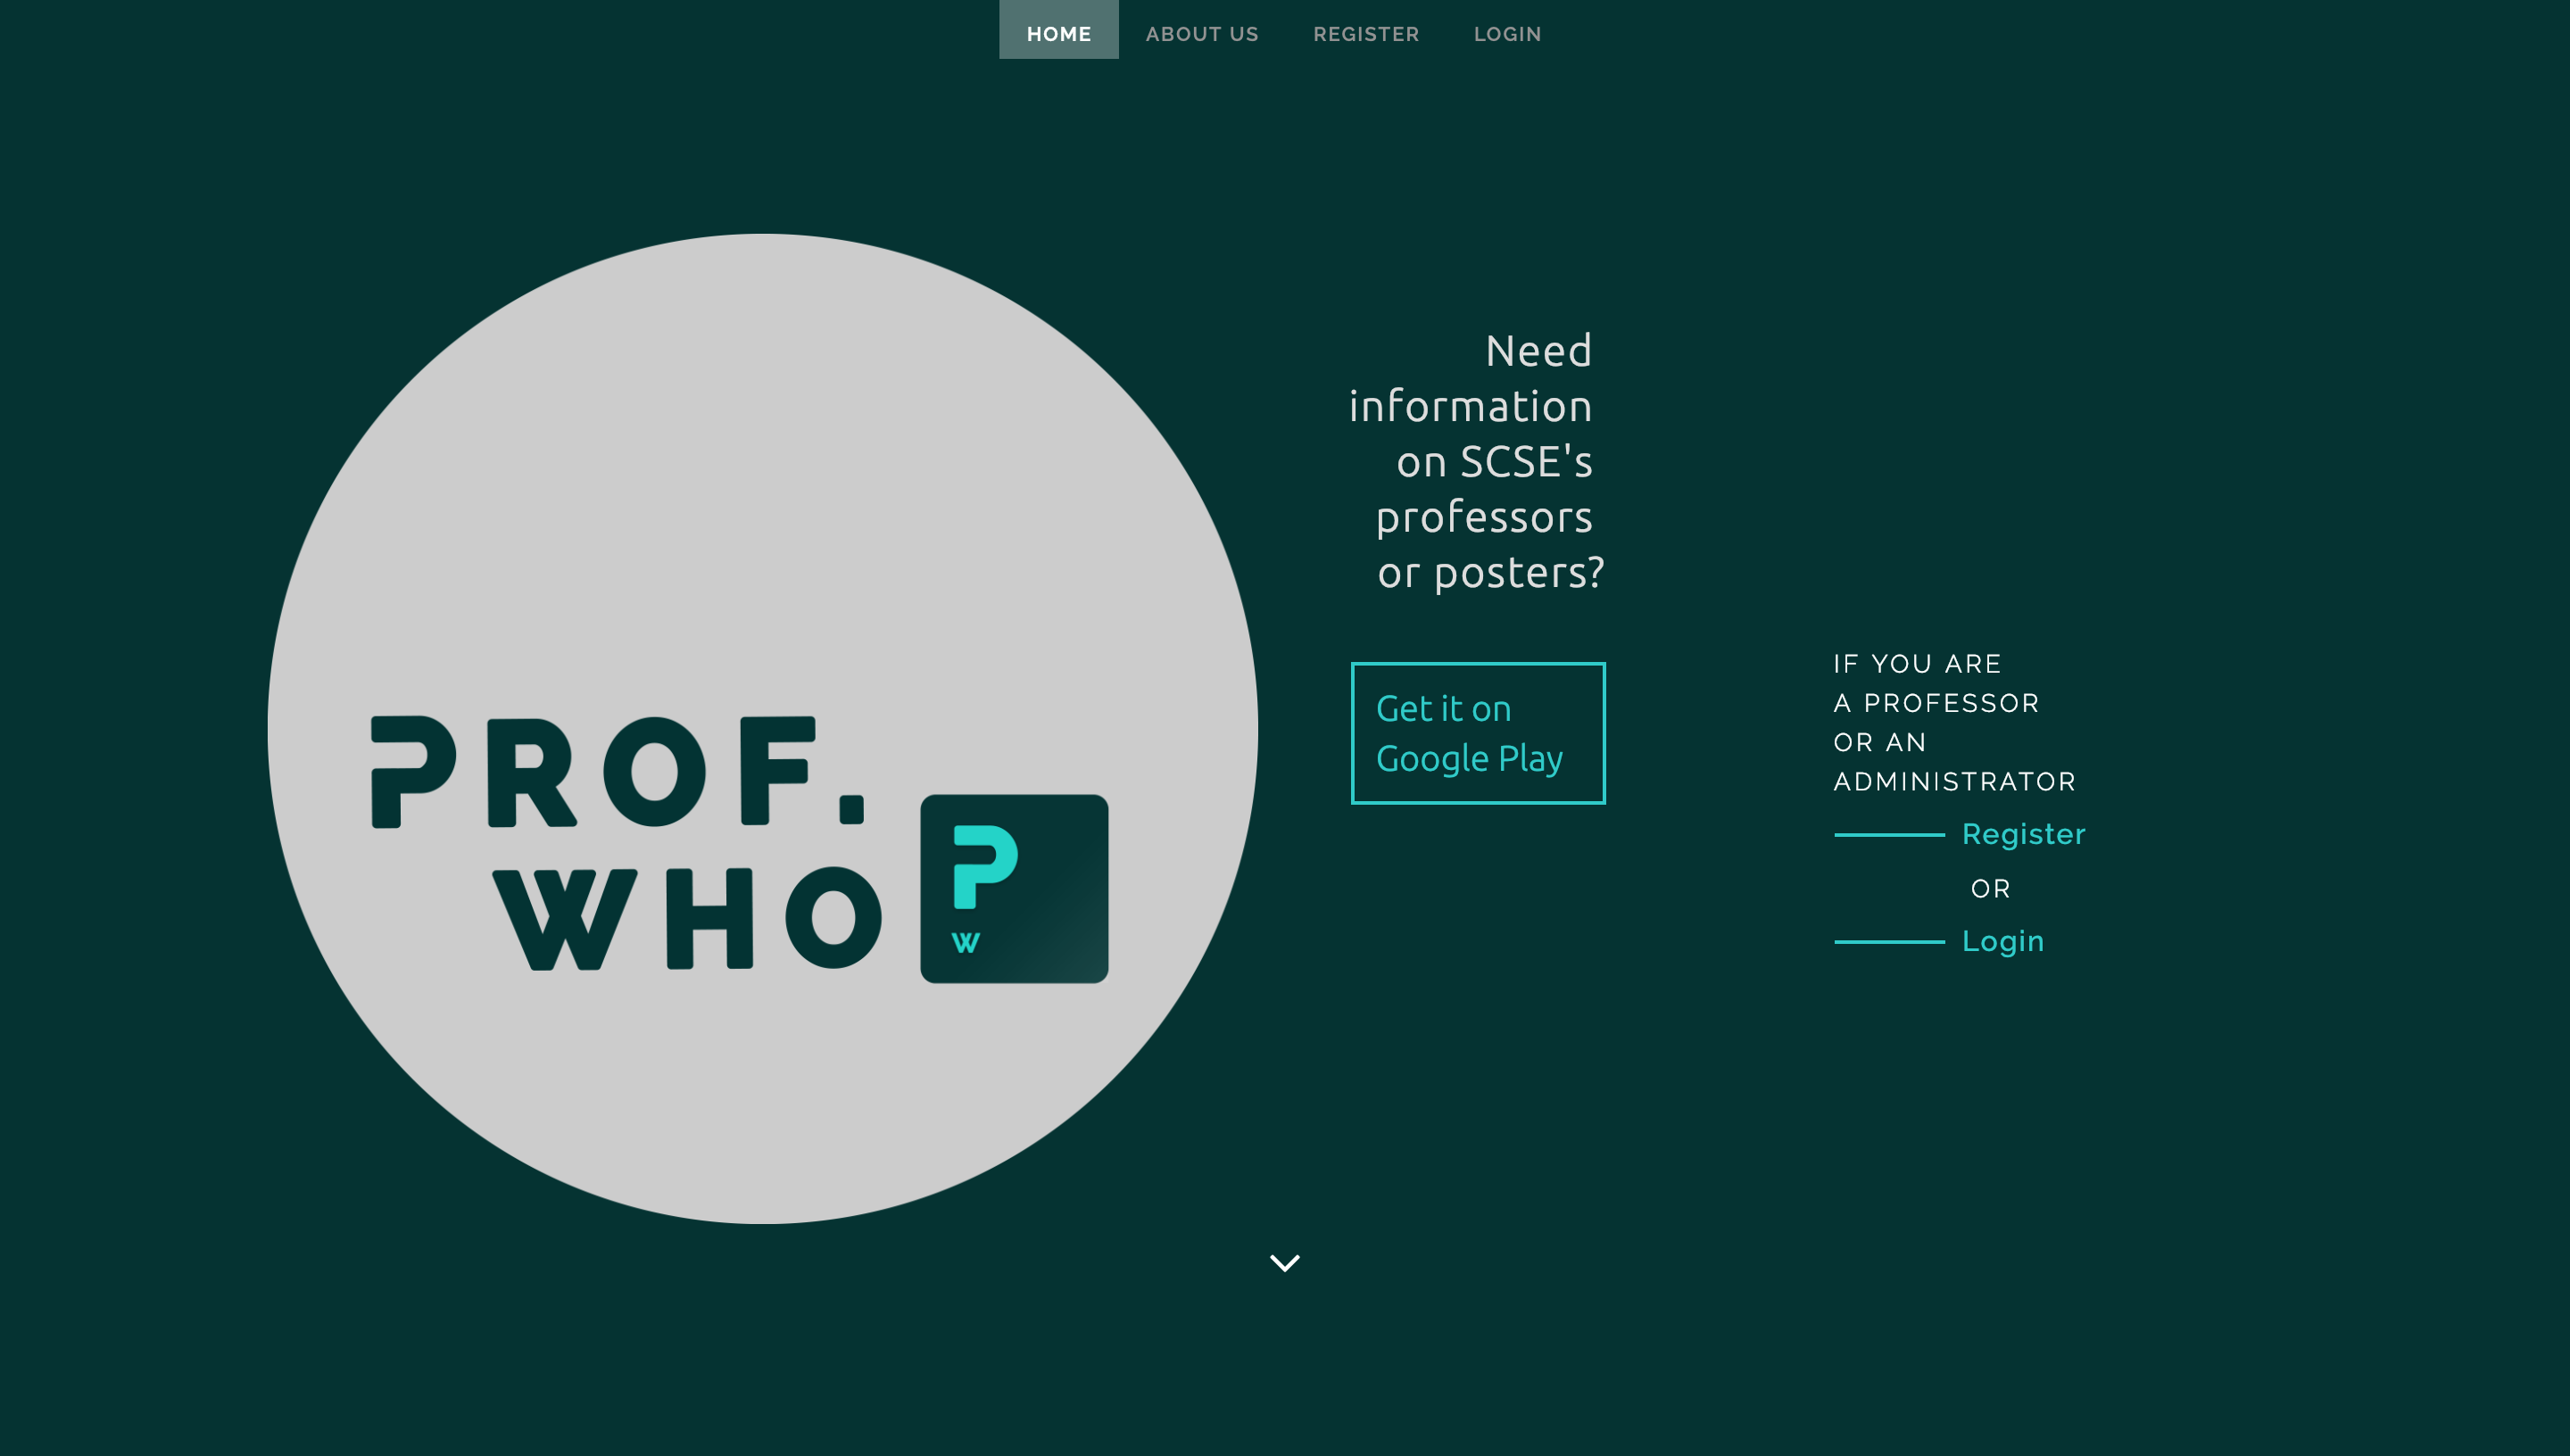Click the small teal W in app icon
The height and width of the screenshot is (1456, 2570).
(x=965, y=943)
